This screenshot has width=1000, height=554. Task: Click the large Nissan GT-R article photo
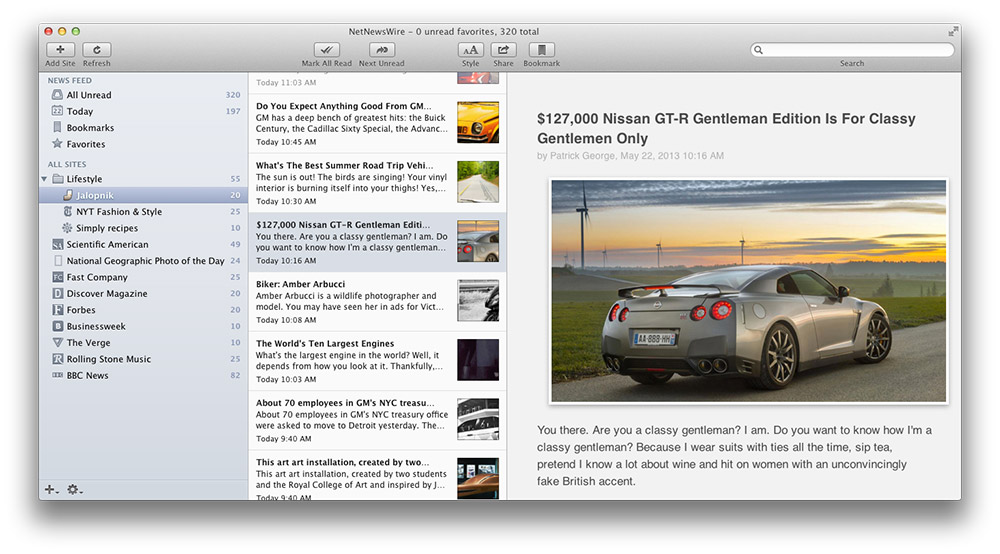click(749, 291)
